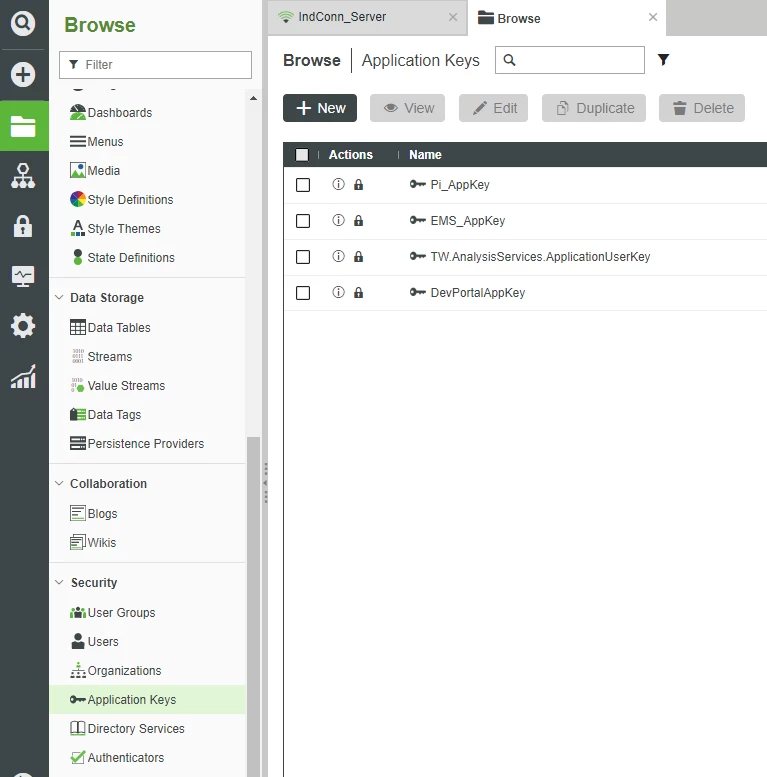The width and height of the screenshot is (767, 777).
Task: Click the scroll-up arrow of the sidebar
Action: [253, 98]
